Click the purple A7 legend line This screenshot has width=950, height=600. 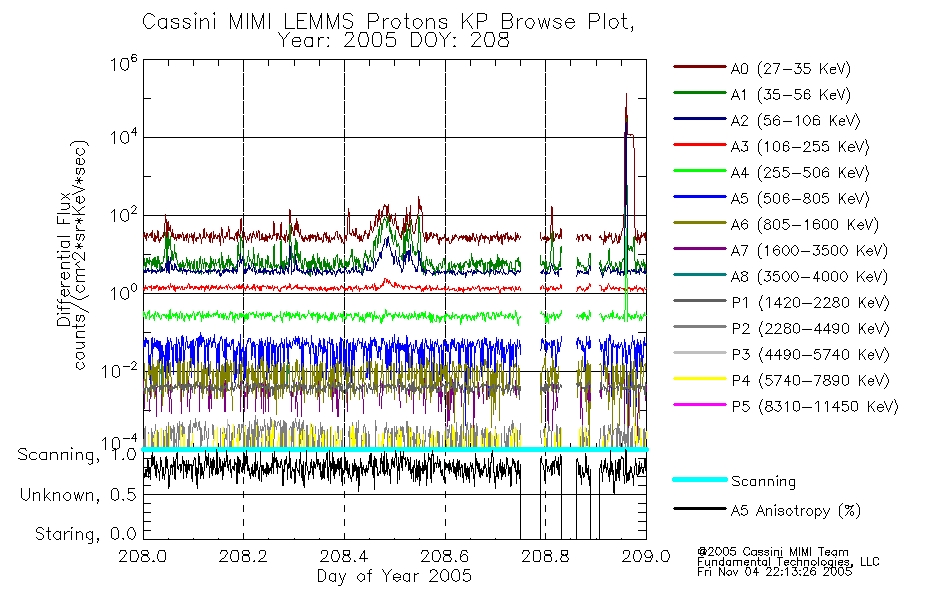coord(700,248)
